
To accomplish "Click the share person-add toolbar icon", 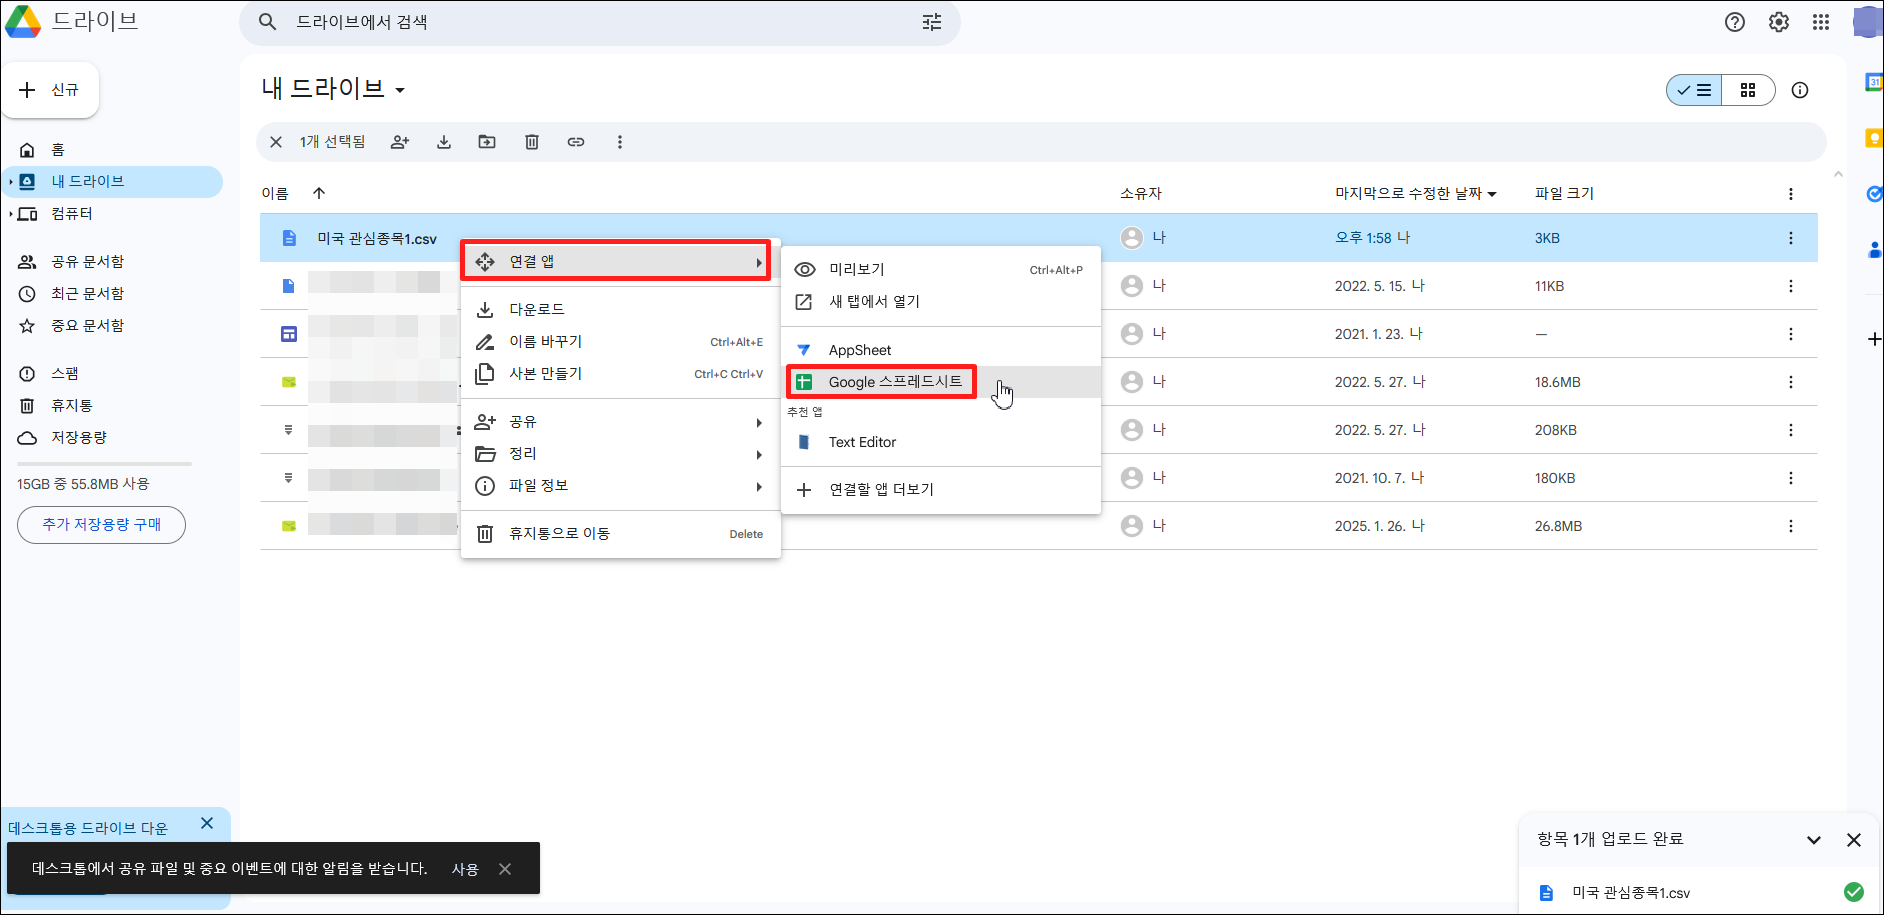I will [x=400, y=142].
